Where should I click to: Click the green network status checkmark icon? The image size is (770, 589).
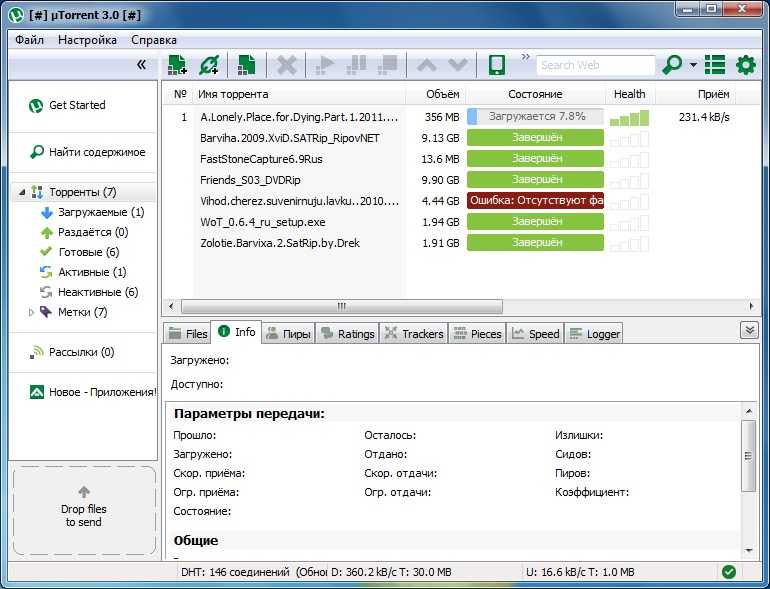coord(729,572)
